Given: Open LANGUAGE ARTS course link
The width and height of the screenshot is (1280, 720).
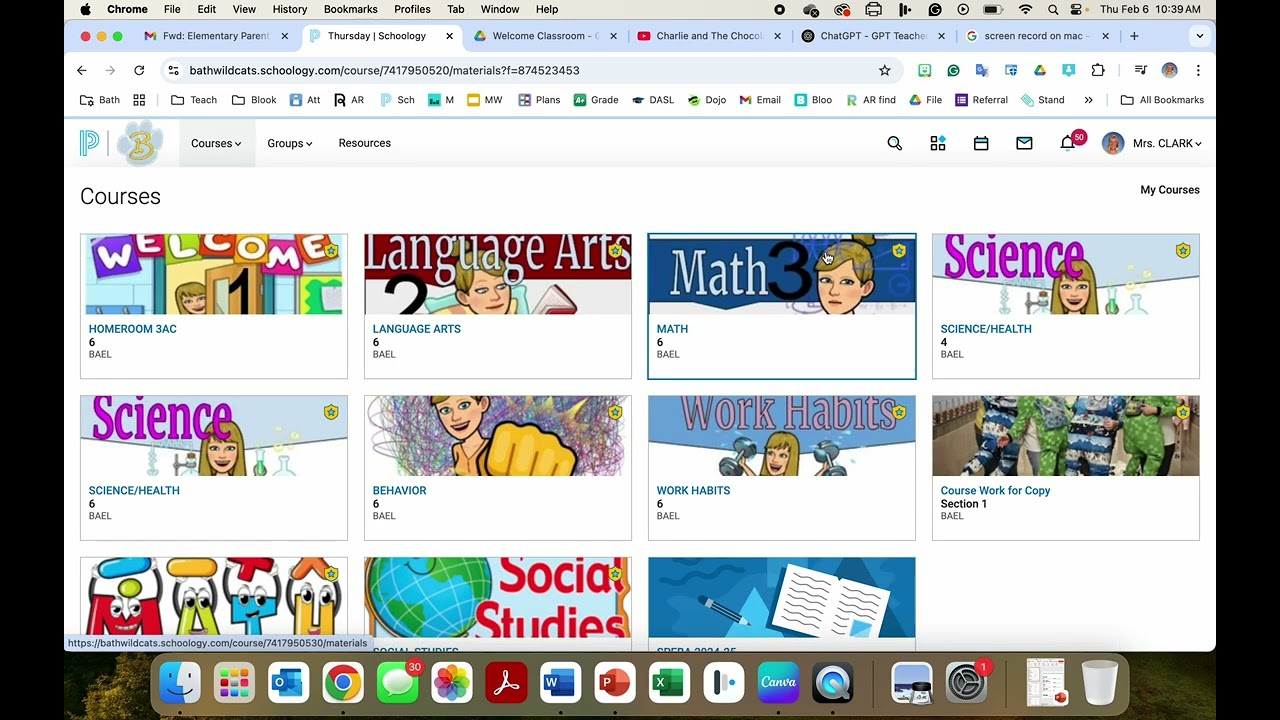Looking at the screenshot, I should click(x=416, y=329).
